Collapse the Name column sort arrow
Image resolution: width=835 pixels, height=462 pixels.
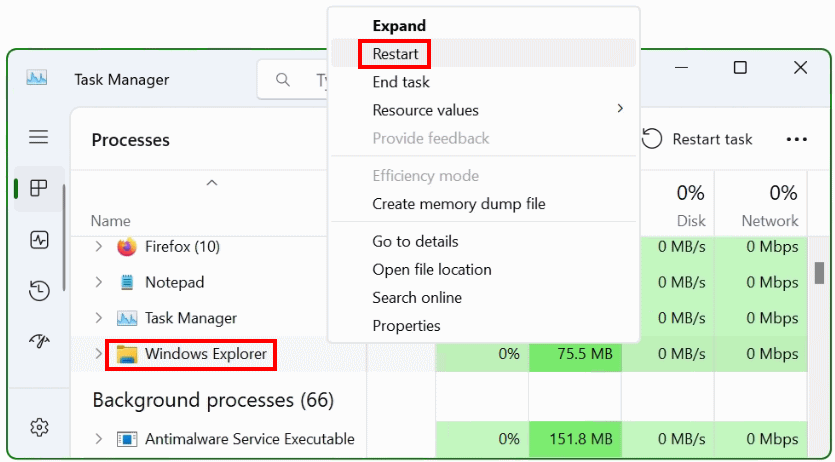(x=212, y=183)
